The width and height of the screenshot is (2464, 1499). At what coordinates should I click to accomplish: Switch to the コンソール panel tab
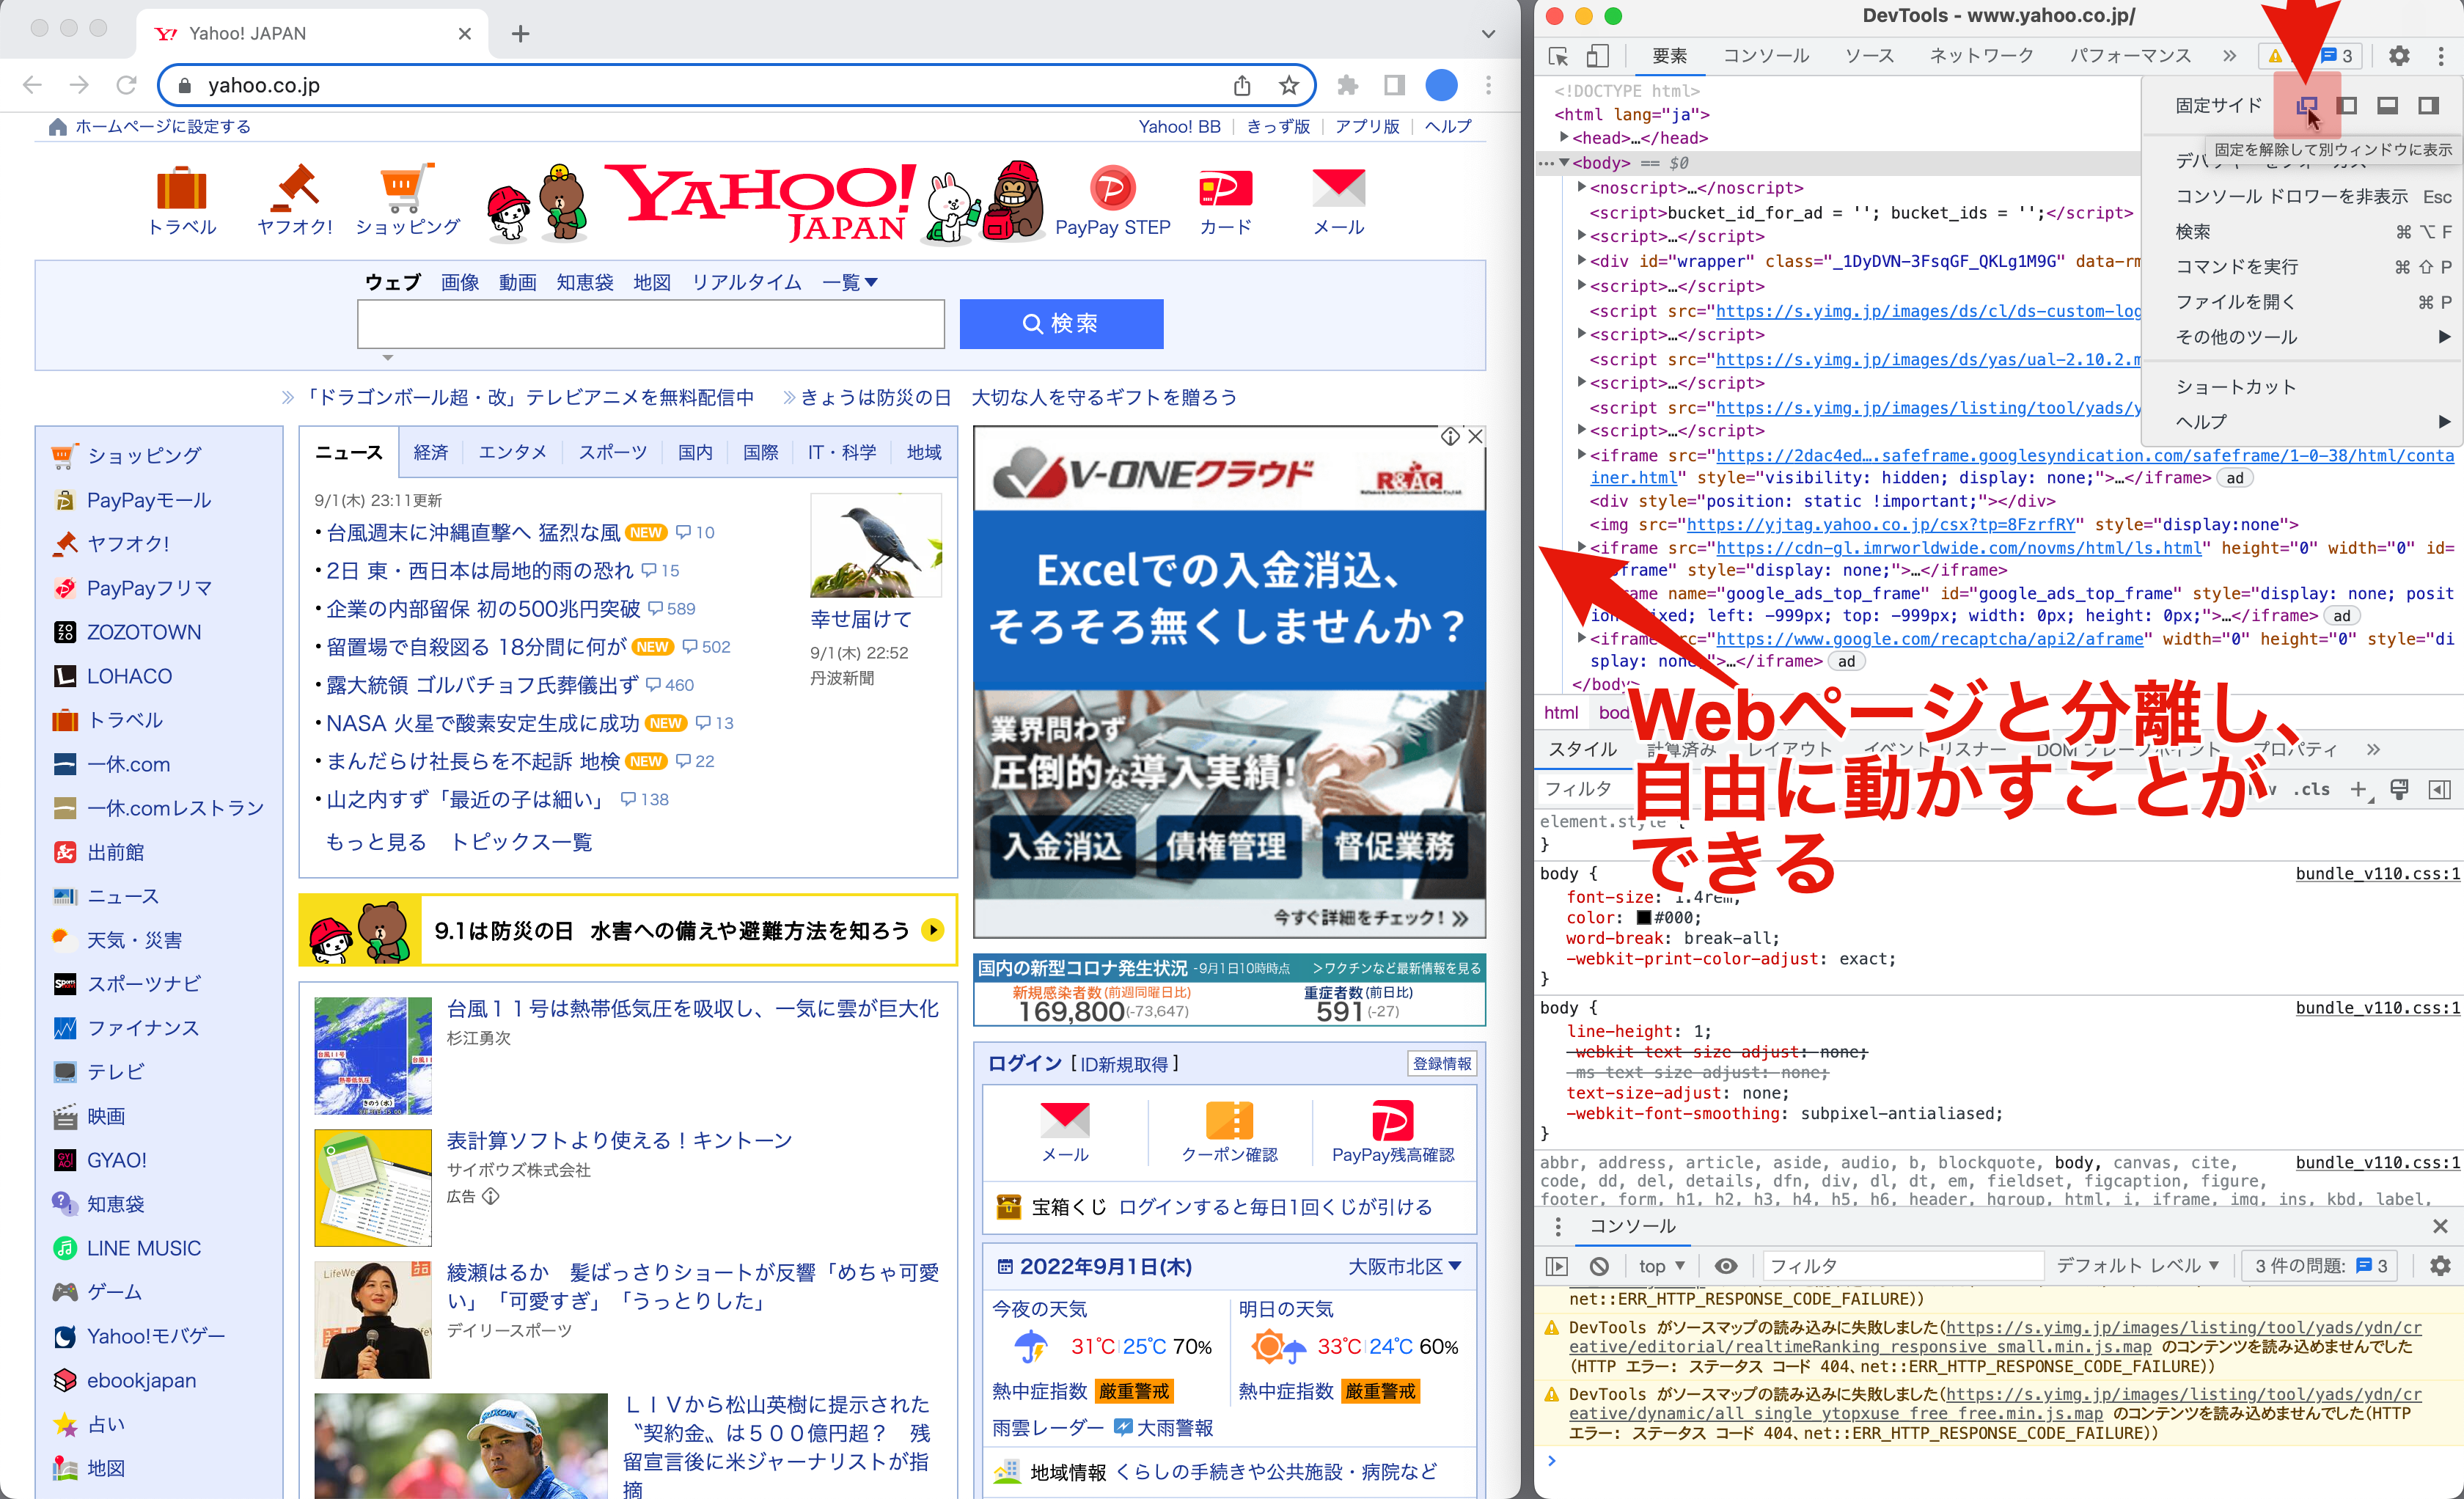coord(1765,56)
